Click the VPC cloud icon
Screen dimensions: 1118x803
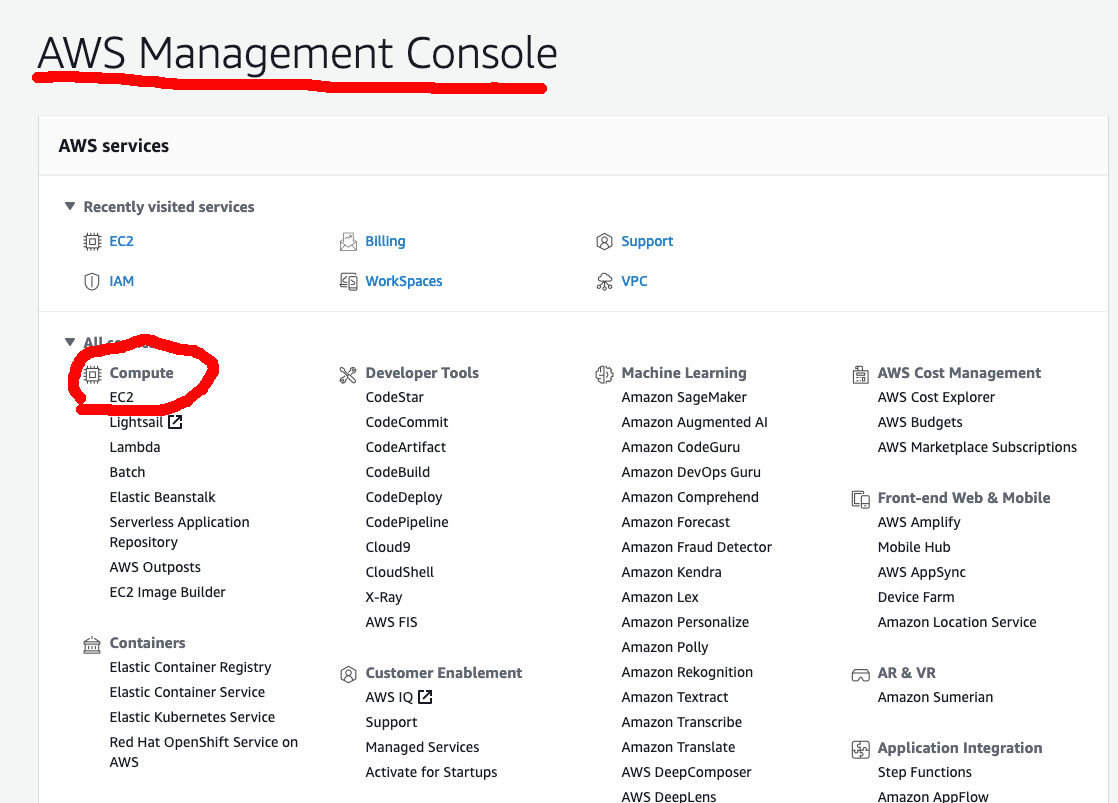click(604, 281)
